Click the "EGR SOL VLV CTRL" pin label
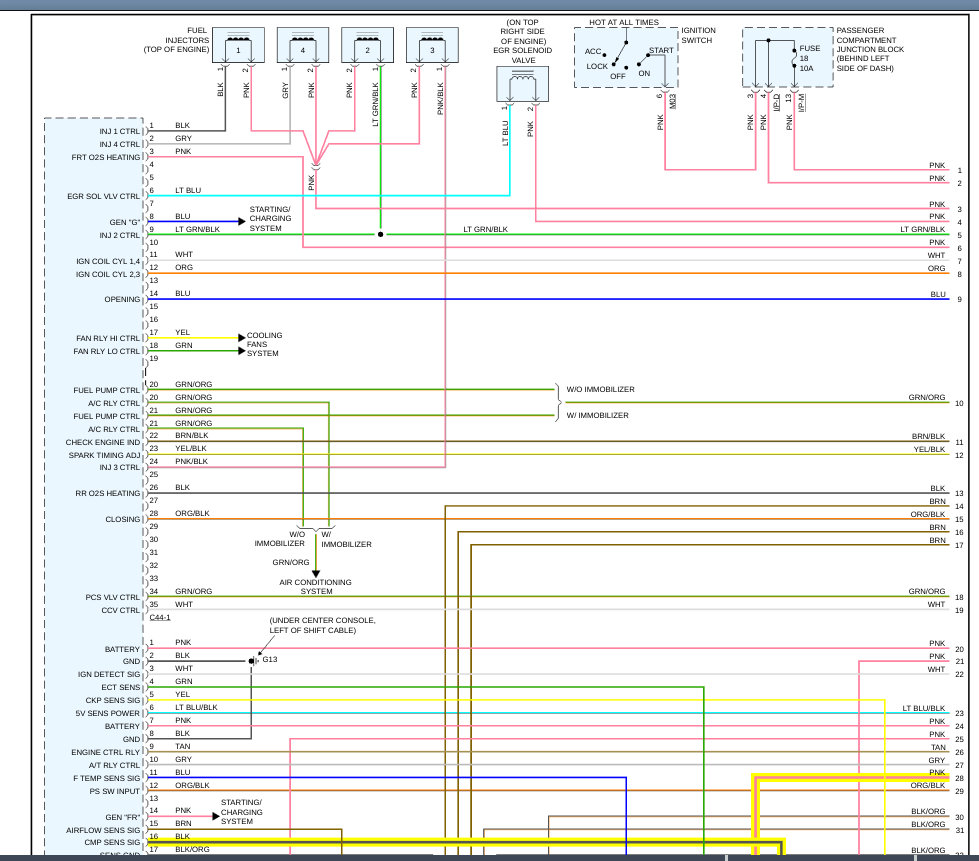The height and width of the screenshot is (861, 979). [x=104, y=196]
